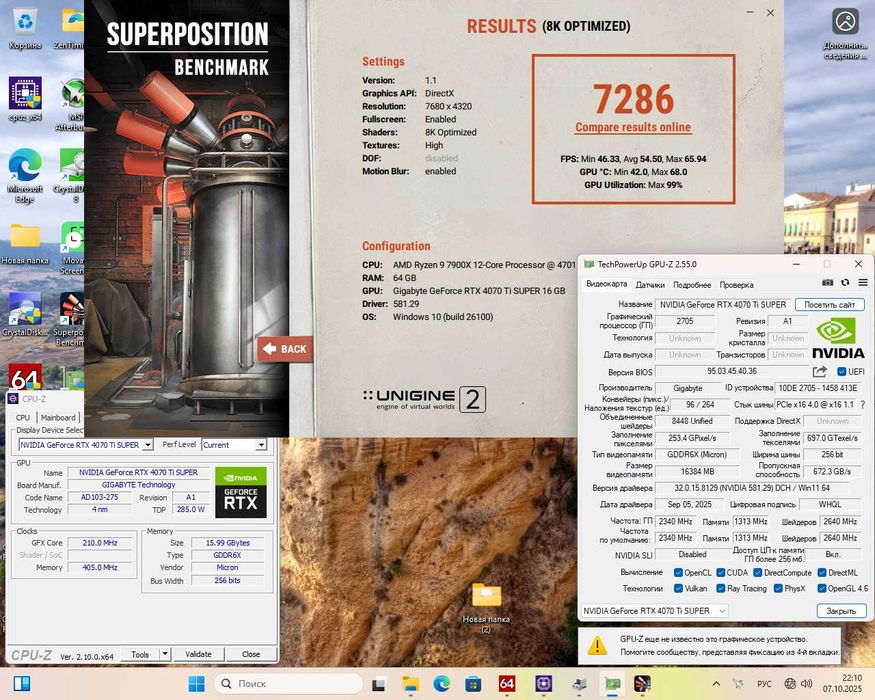Toggle the OpenGL 4.6 checkbox
This screenshot has height=700, width=875.
[821, 588]
